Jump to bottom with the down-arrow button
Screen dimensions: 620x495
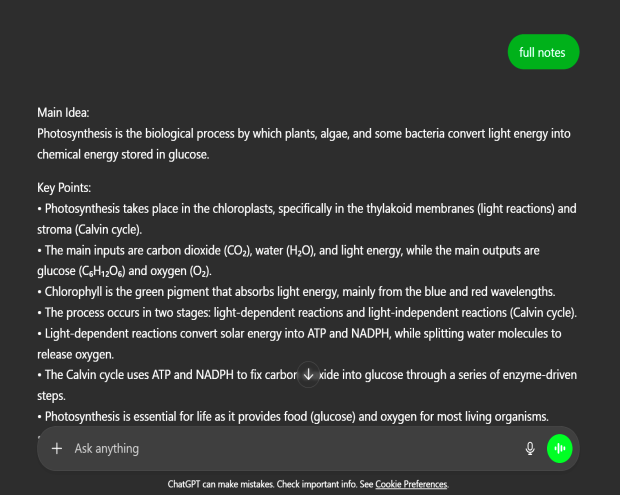point(308,374)
